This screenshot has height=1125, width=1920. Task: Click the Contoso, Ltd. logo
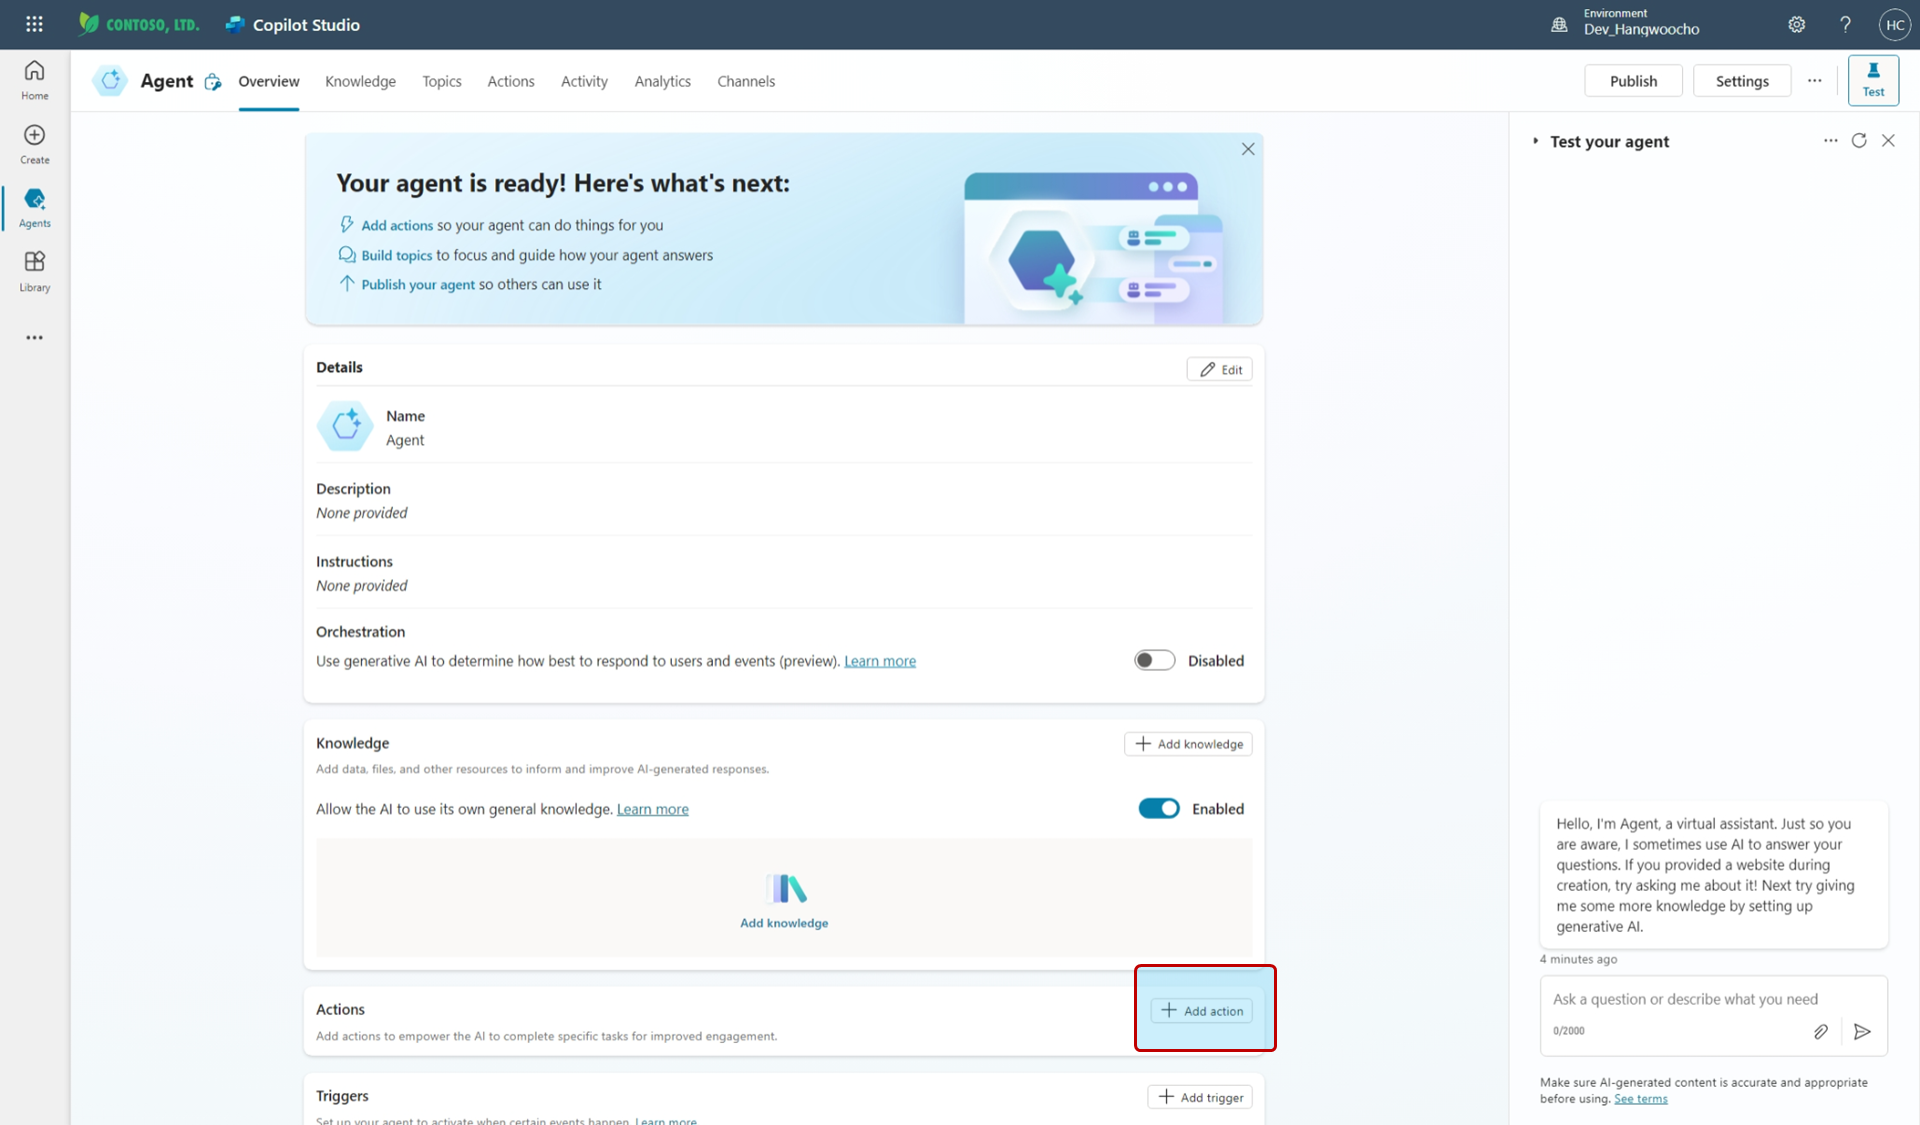pos(138,24)
